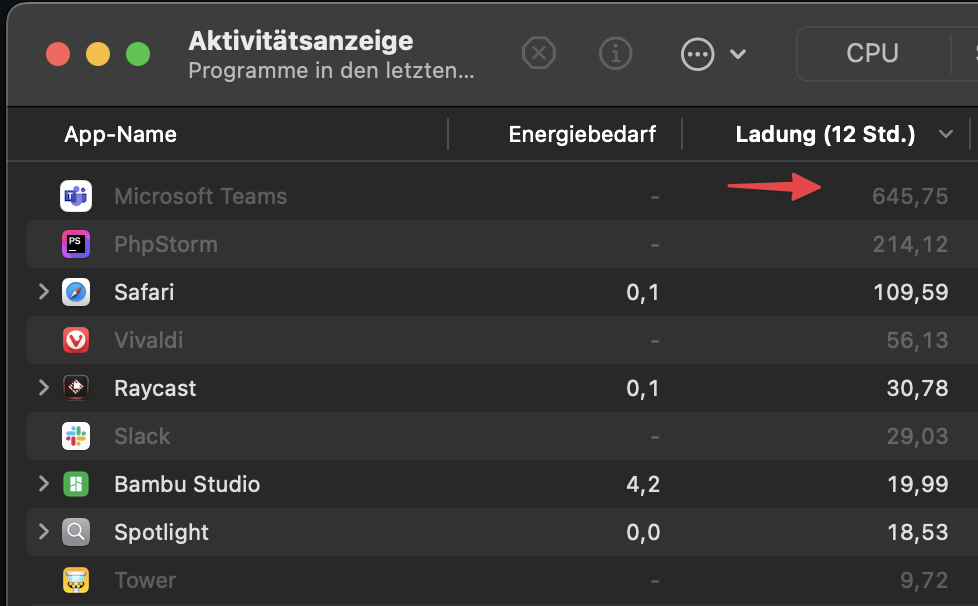Click the Vivaldi app icon
This screenshot has width=978, height=606.
pos(76,340)
